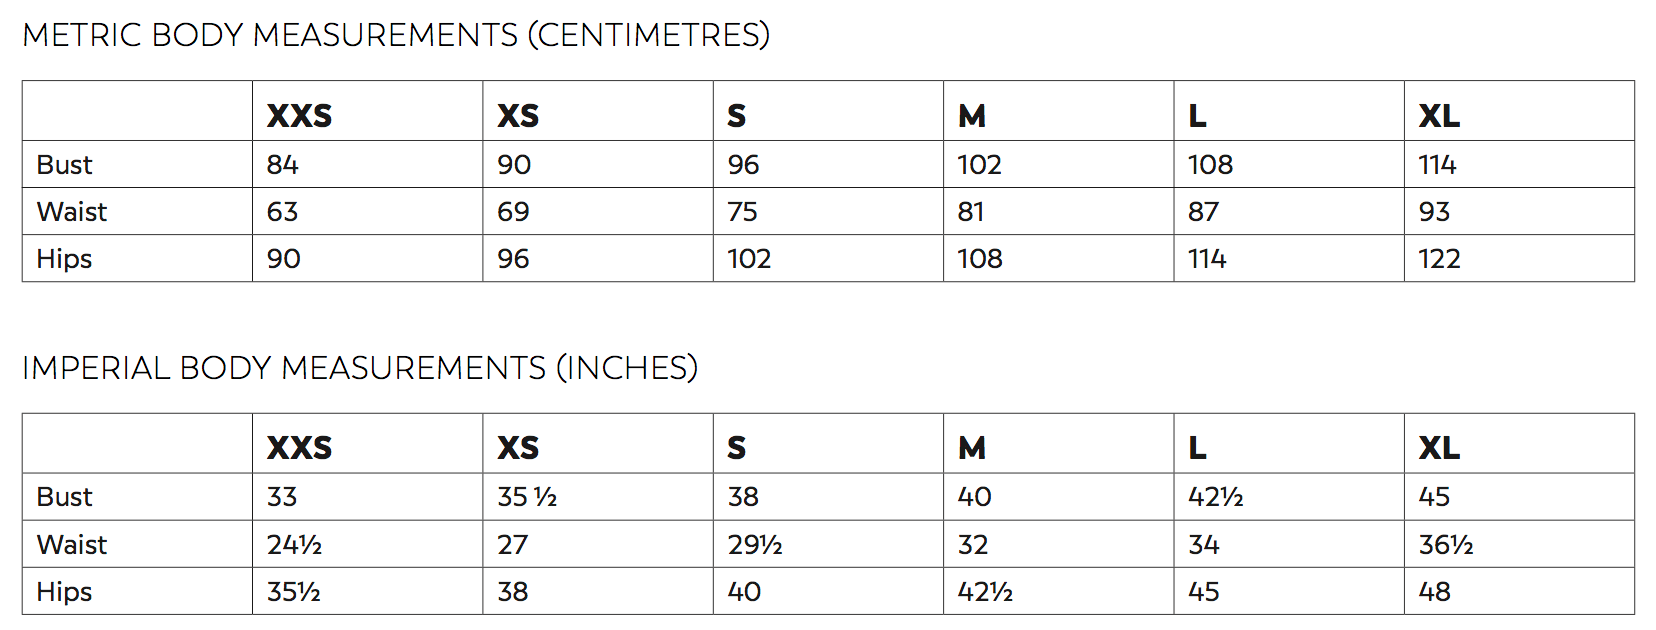The width and height of the screenshot is (1656, 630).
Task: Click the Bust row label in imperial table
Action: [64, 497]
